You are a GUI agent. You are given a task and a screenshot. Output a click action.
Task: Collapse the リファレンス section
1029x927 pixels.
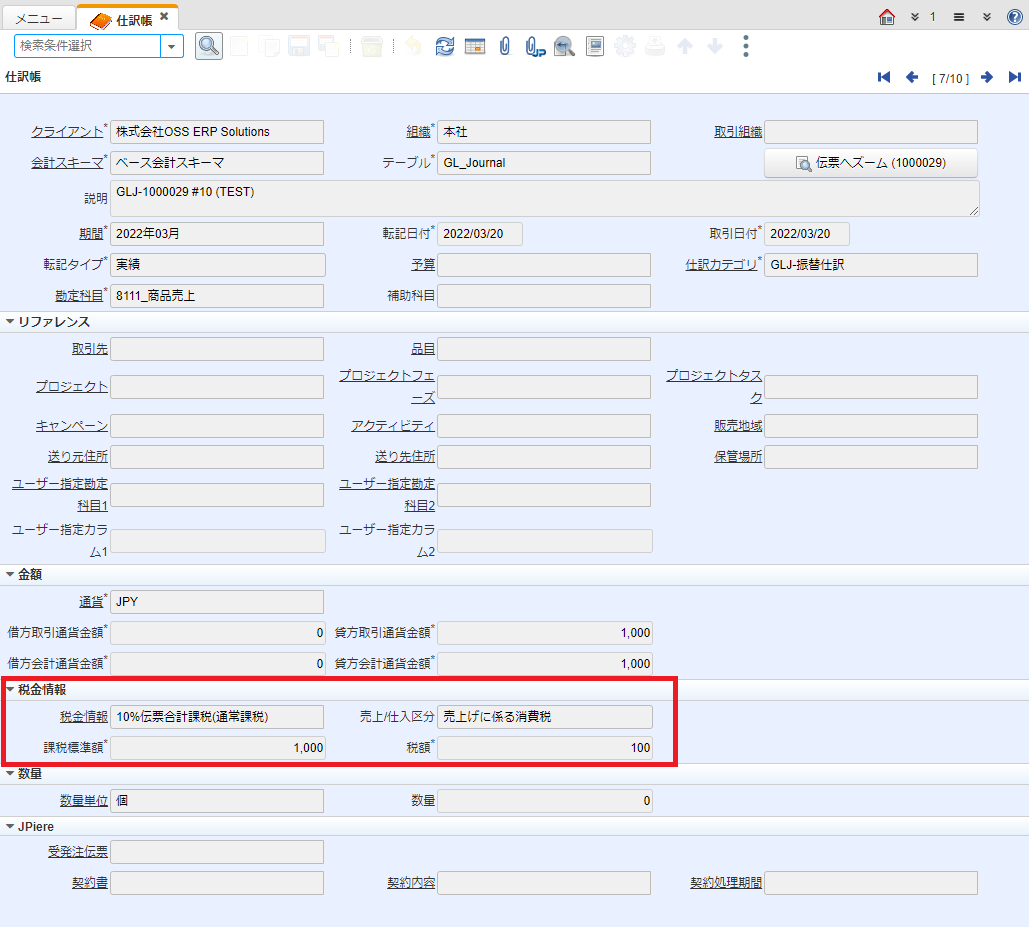(10, 321)
